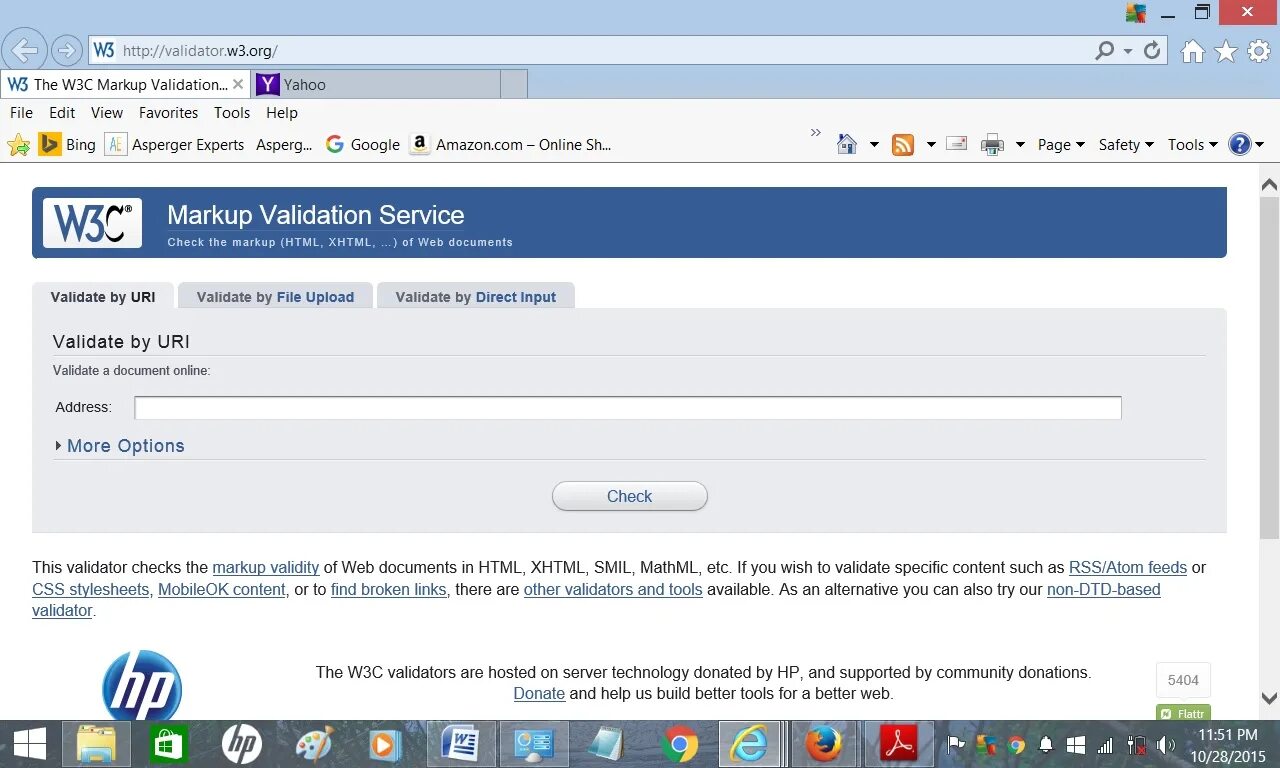Click the HP logo on the page
Viewport: 1280px width, 768px height.
click(x=142, y=685)
